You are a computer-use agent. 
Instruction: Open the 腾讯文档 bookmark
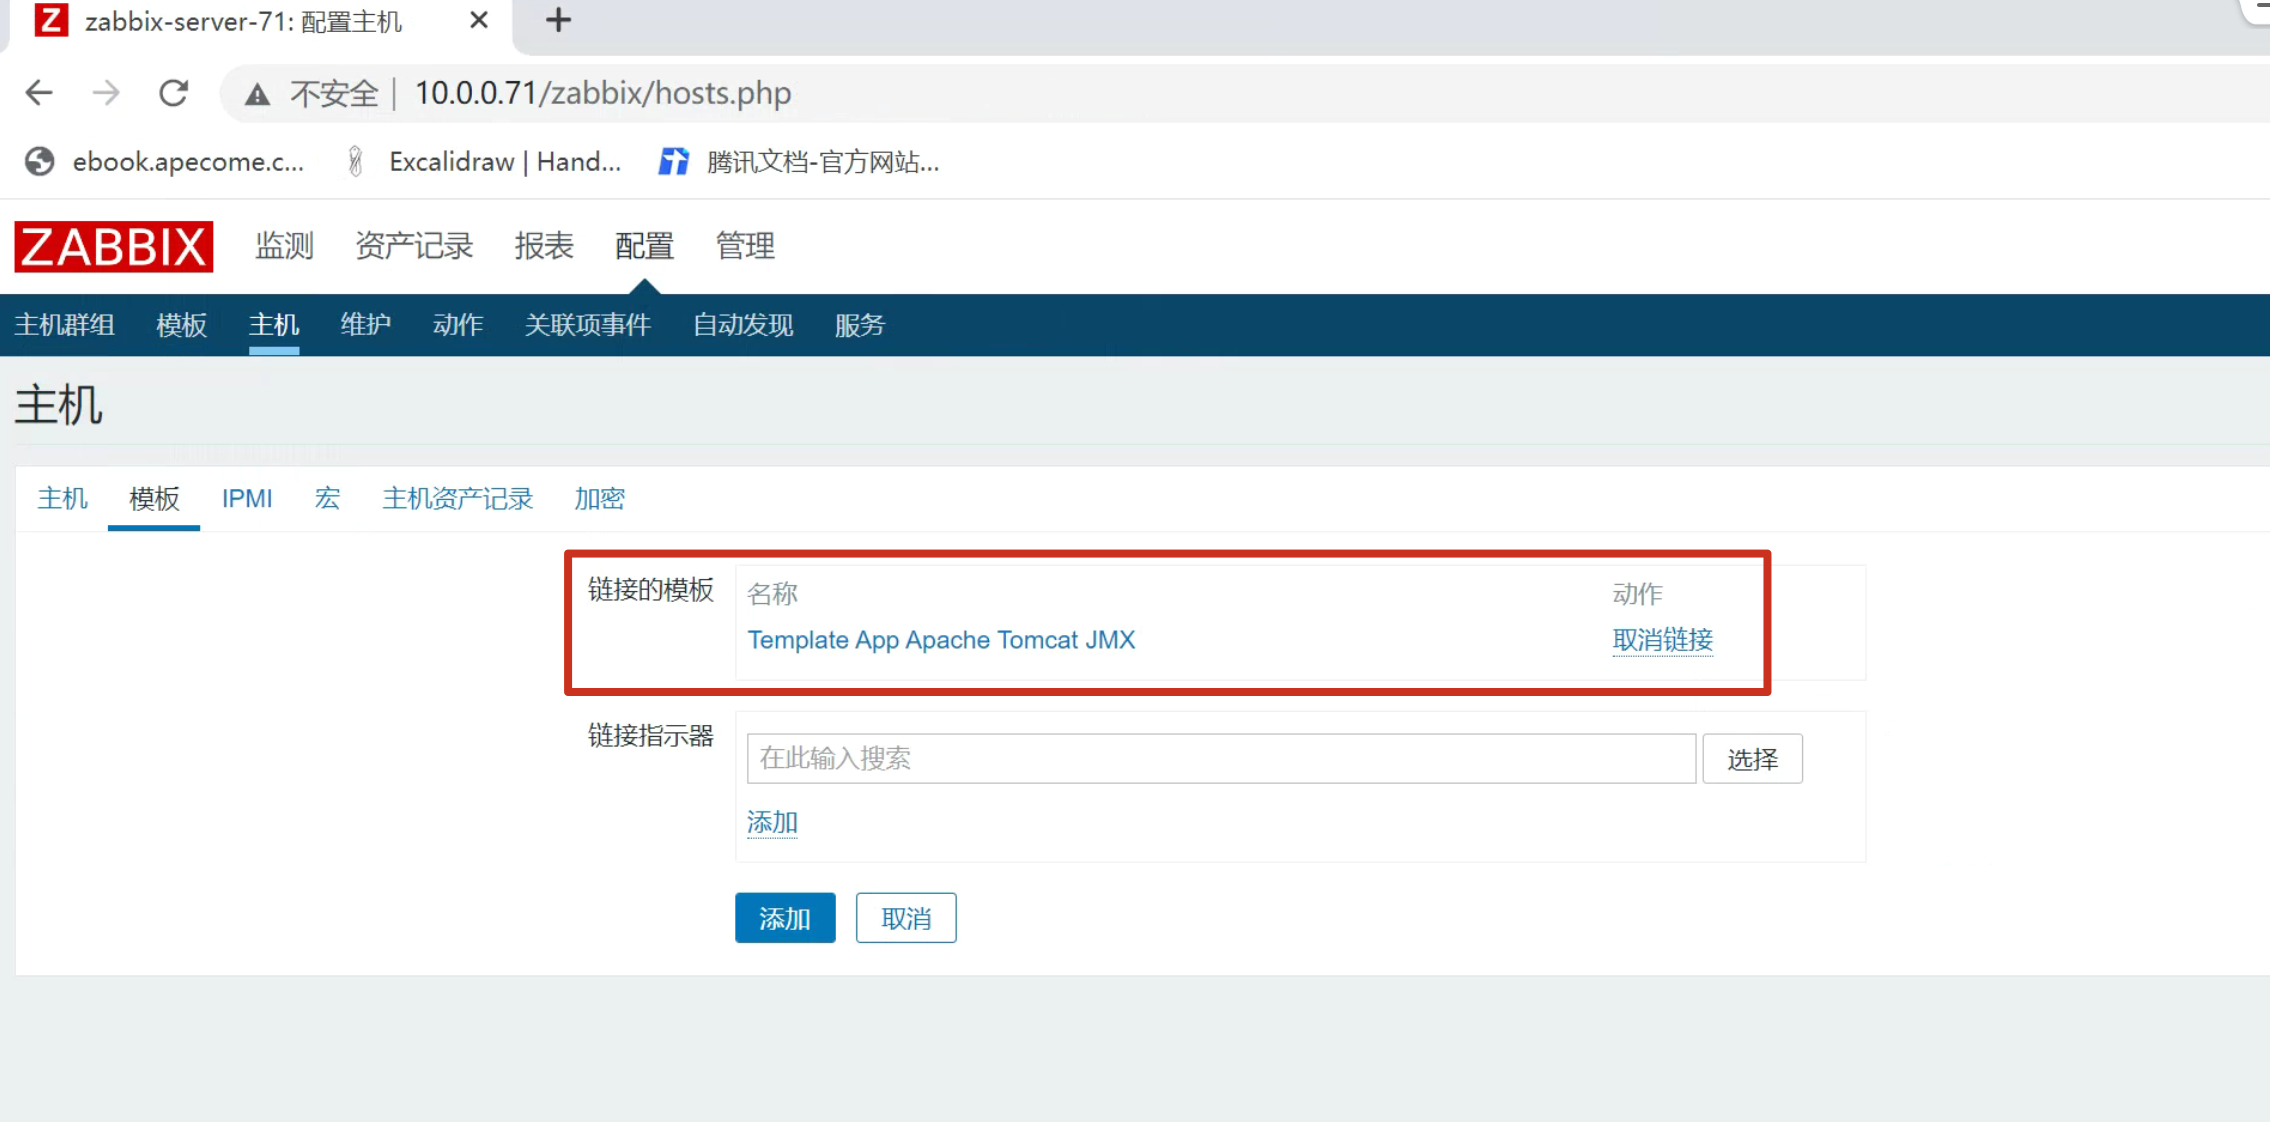coord(800,162)
